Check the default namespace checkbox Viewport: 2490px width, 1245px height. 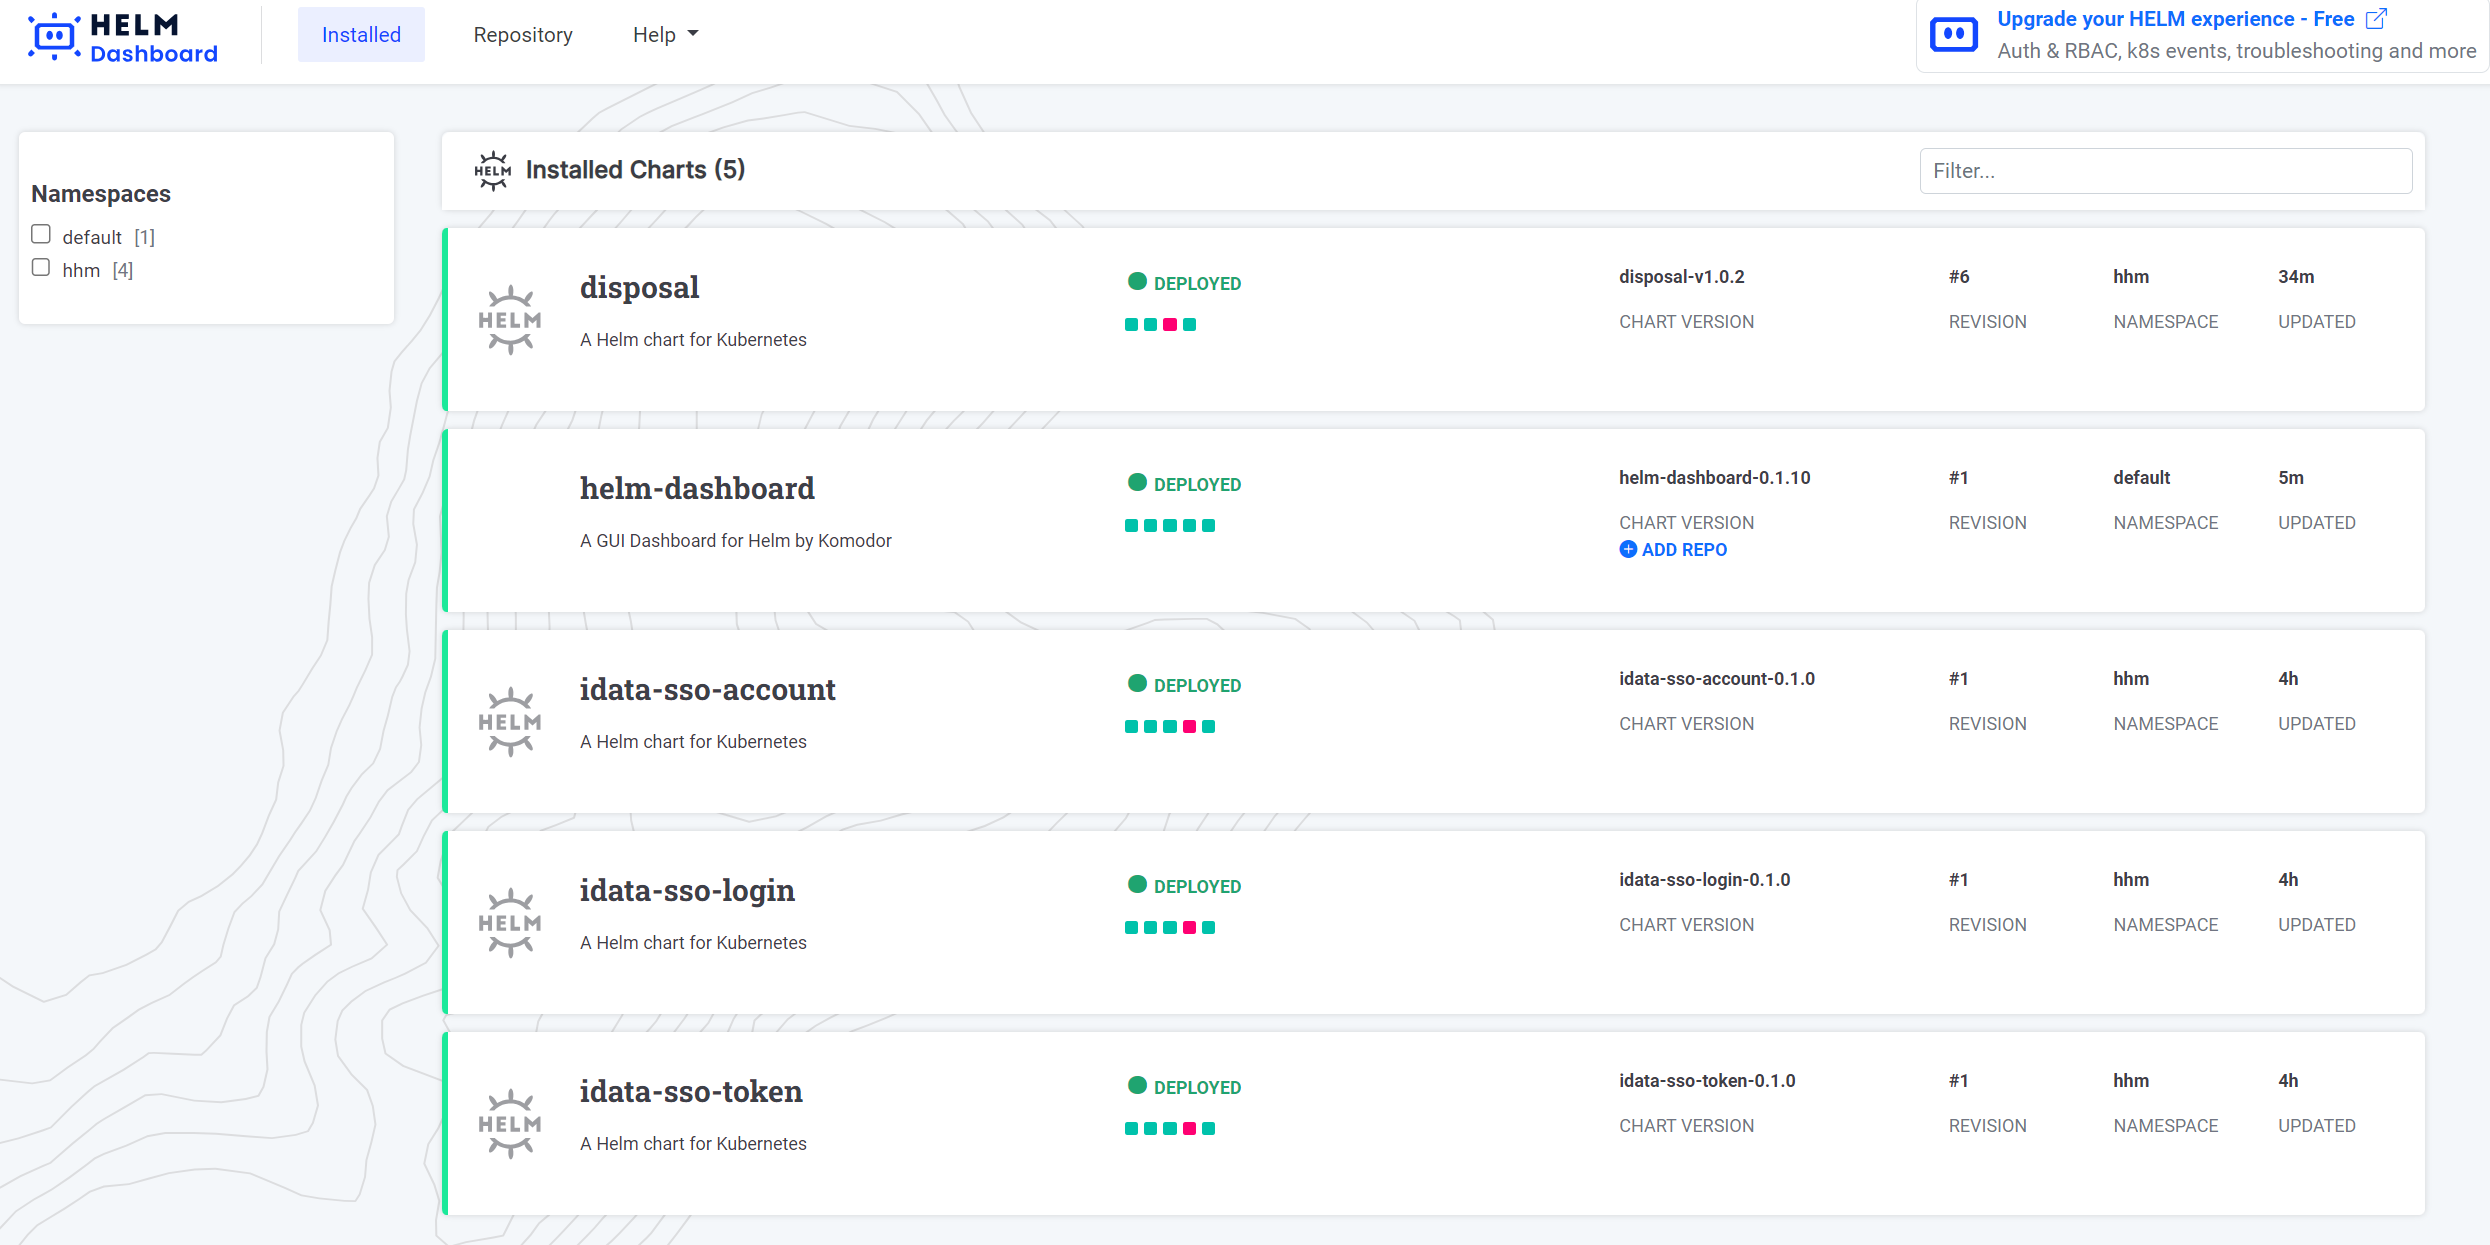tap(41, 234)
